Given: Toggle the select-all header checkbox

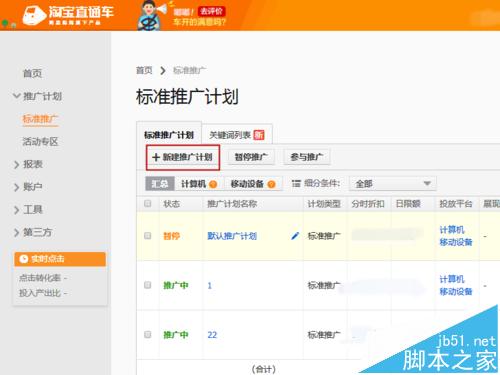Looking at the screenshot, I should pos(148,203).
